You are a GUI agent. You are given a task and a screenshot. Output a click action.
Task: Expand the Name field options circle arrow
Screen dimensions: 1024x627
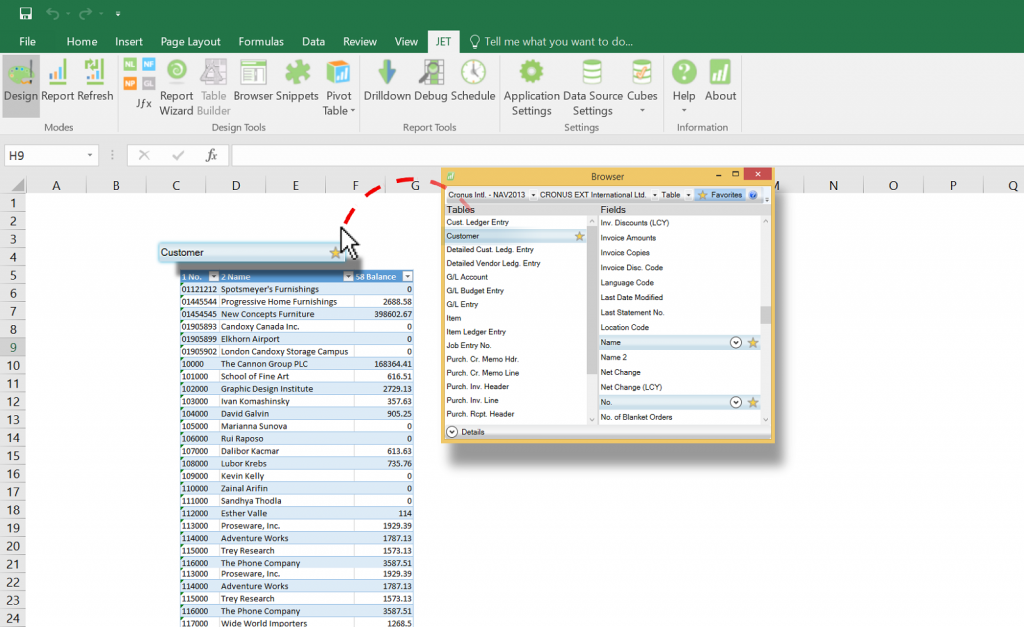[735, 342]
